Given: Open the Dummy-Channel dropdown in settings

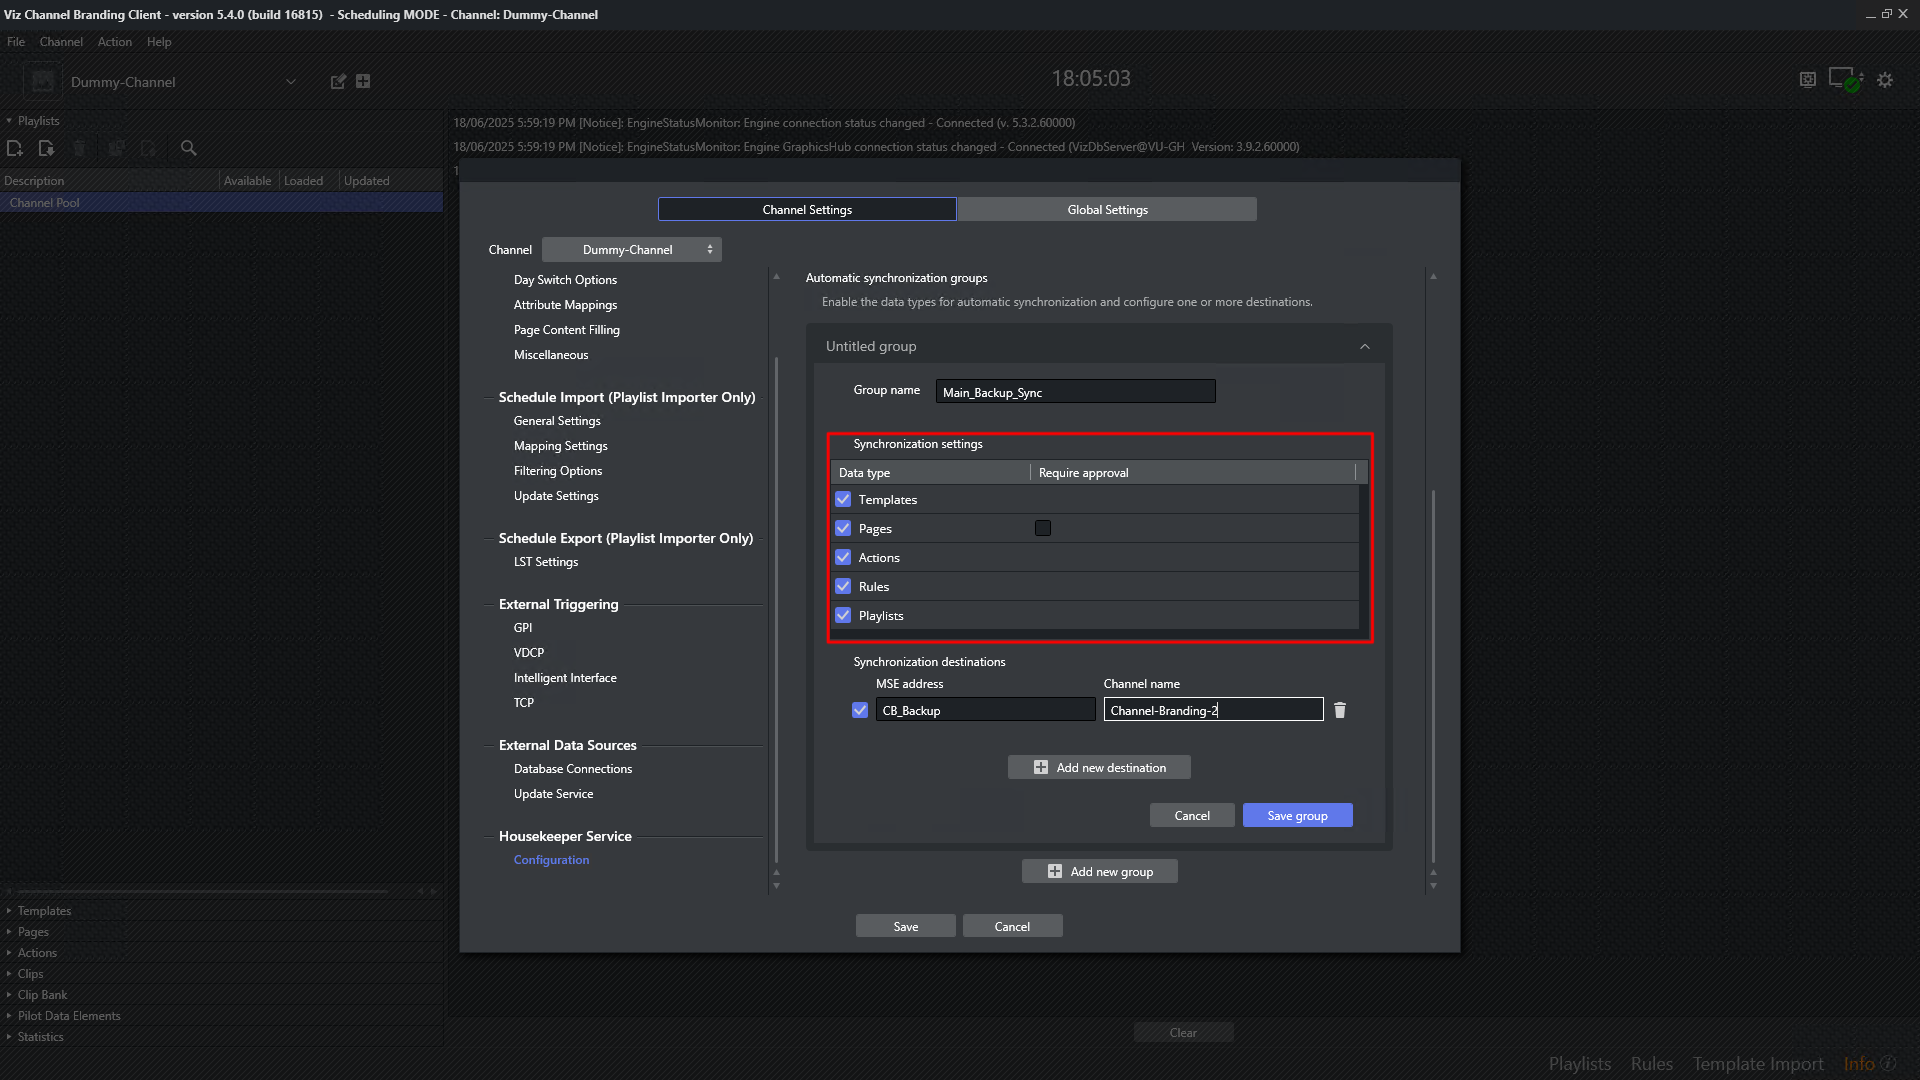Looking at the screenshot, I should [x=632, y=250].
